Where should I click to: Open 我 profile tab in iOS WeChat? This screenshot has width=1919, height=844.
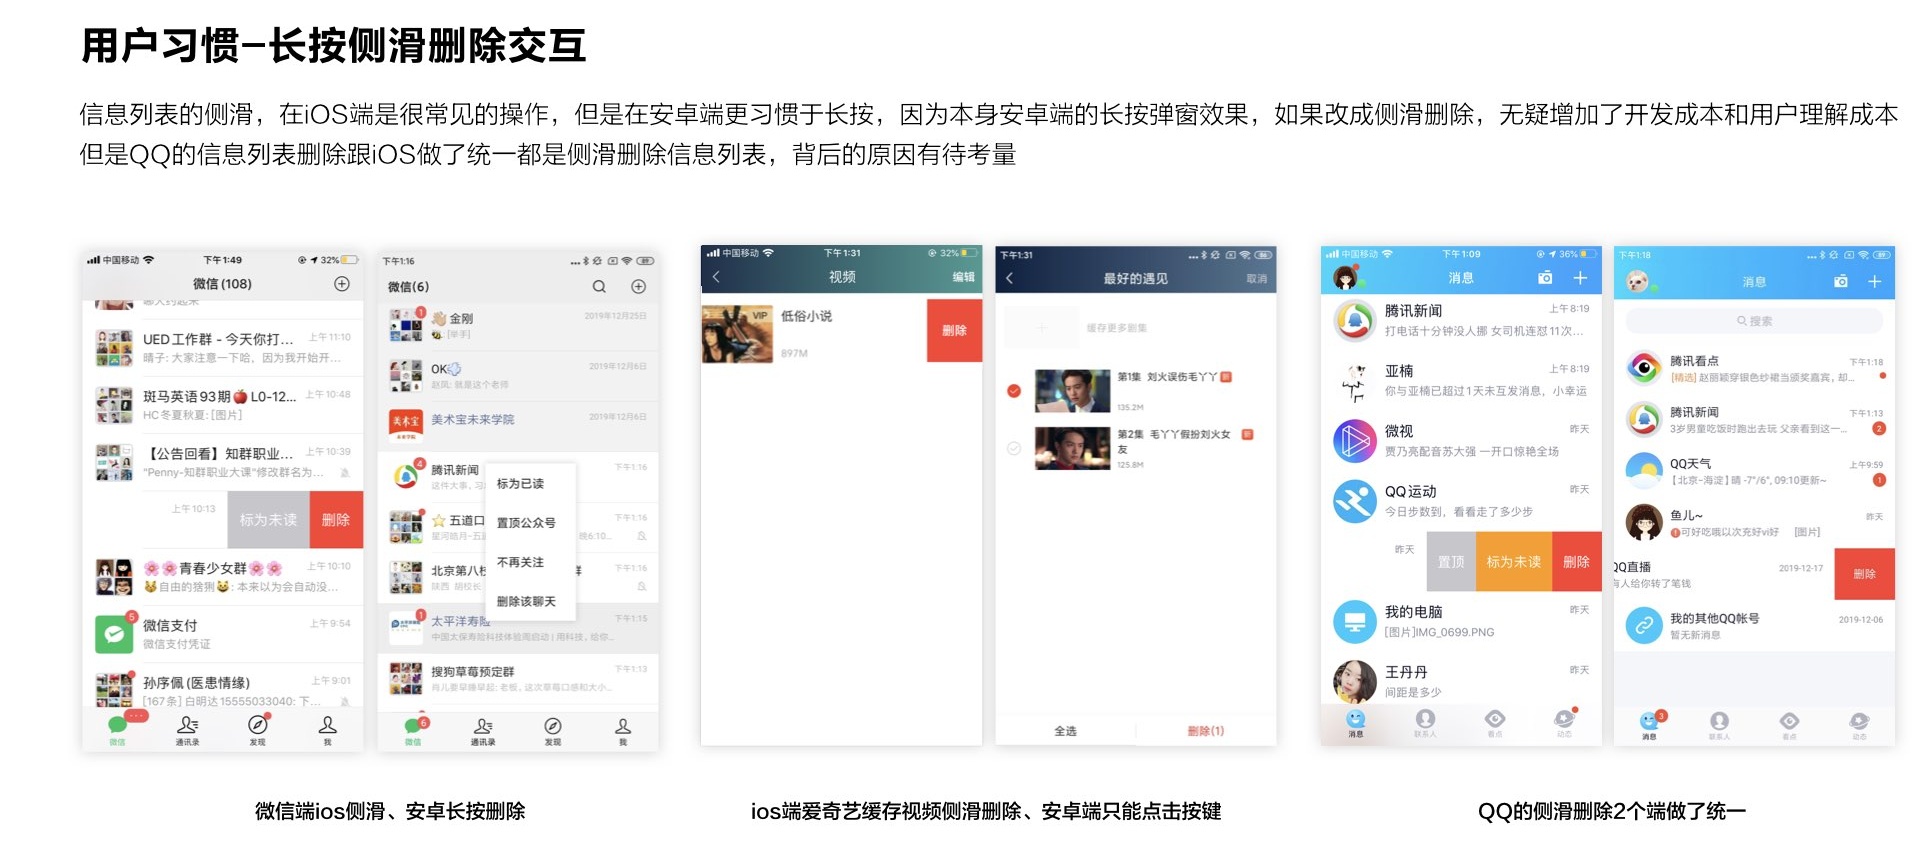tap(327, 729)
